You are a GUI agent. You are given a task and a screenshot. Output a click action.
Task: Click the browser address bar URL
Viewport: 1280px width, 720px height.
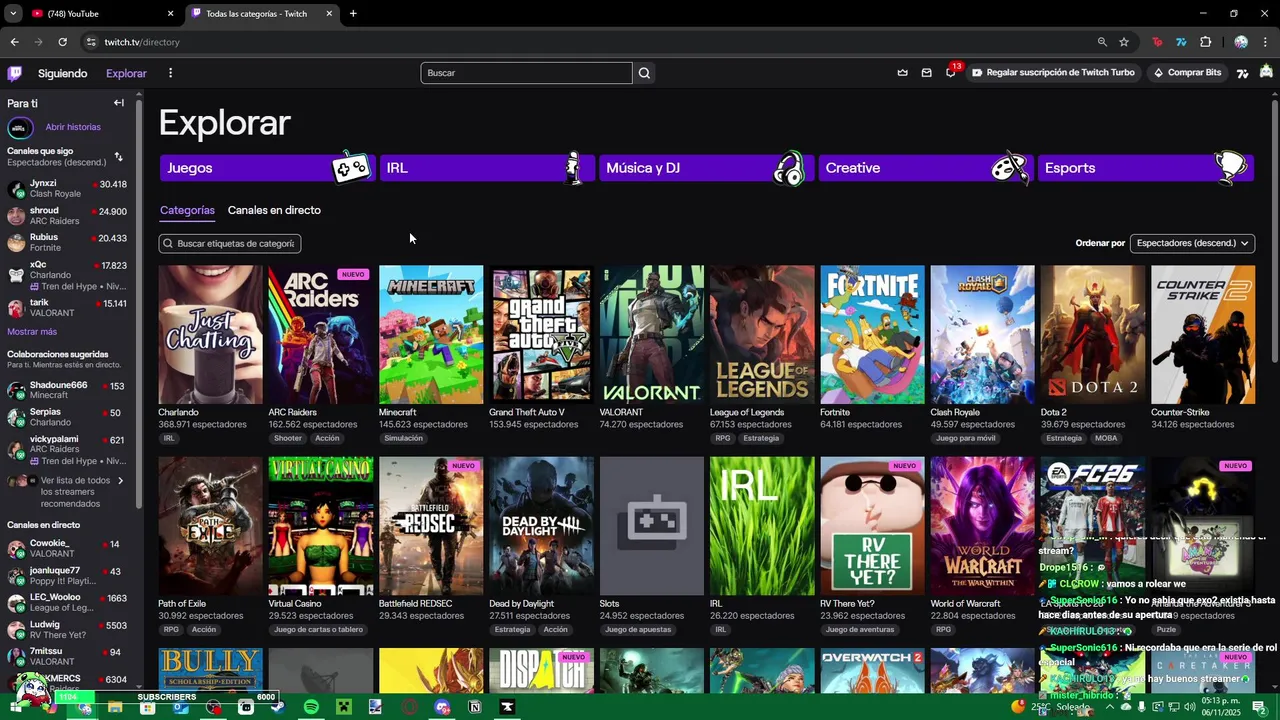click(142, 42)
